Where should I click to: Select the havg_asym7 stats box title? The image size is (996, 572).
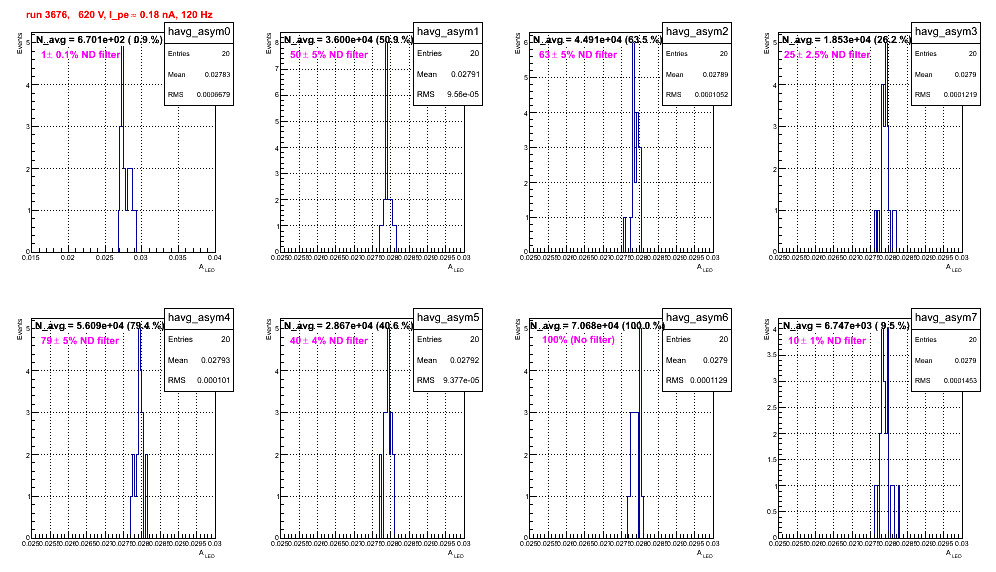[x=946, y=317]
